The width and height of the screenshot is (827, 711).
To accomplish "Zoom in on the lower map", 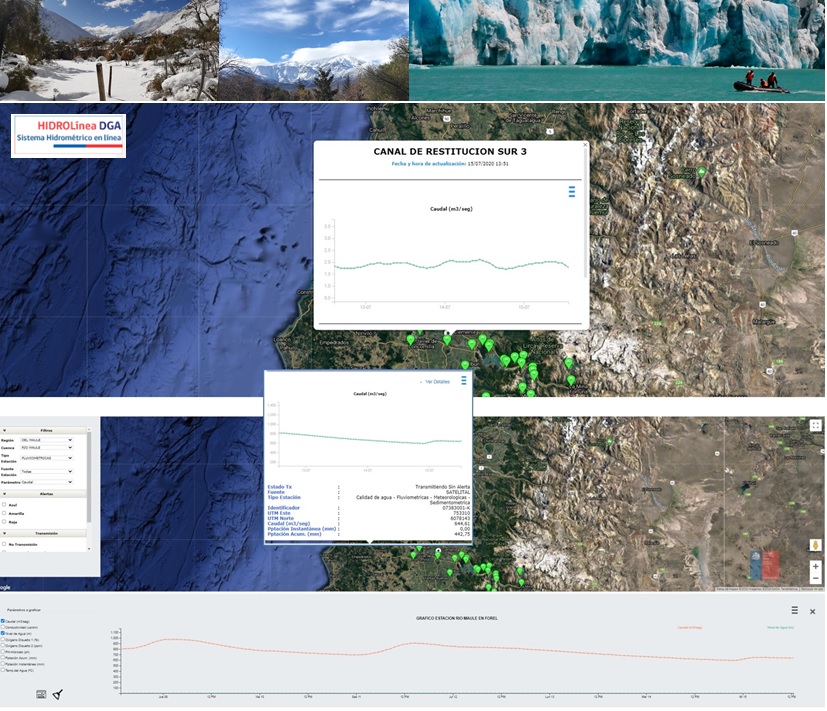I will pyautogui.click(x=815, y=566).
